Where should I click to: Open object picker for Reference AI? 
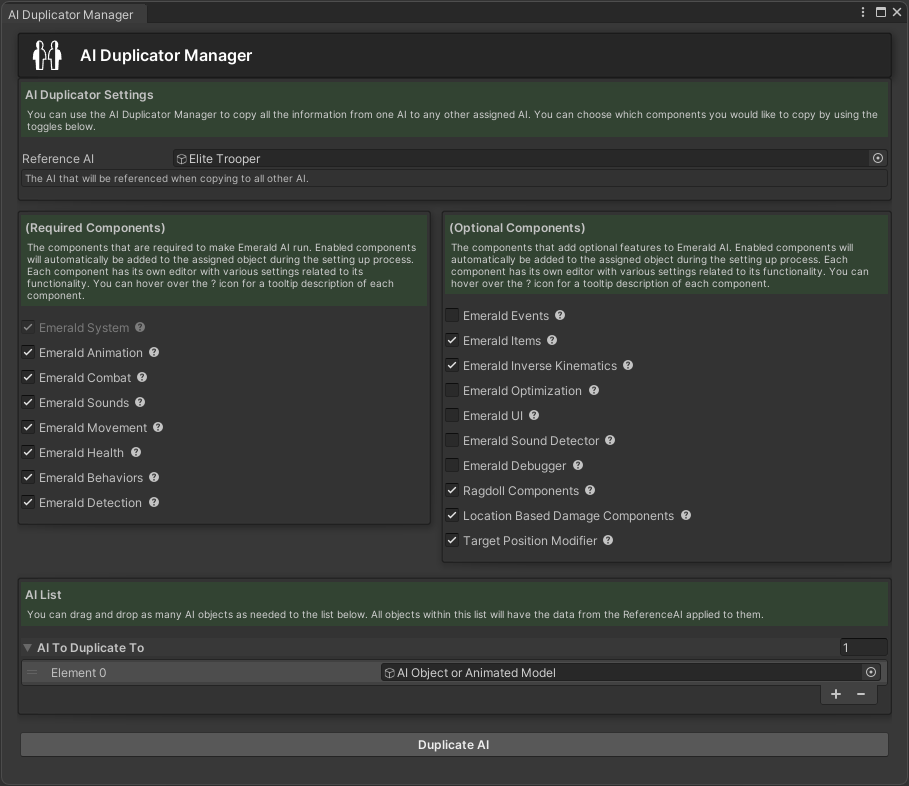click(878, 158)
